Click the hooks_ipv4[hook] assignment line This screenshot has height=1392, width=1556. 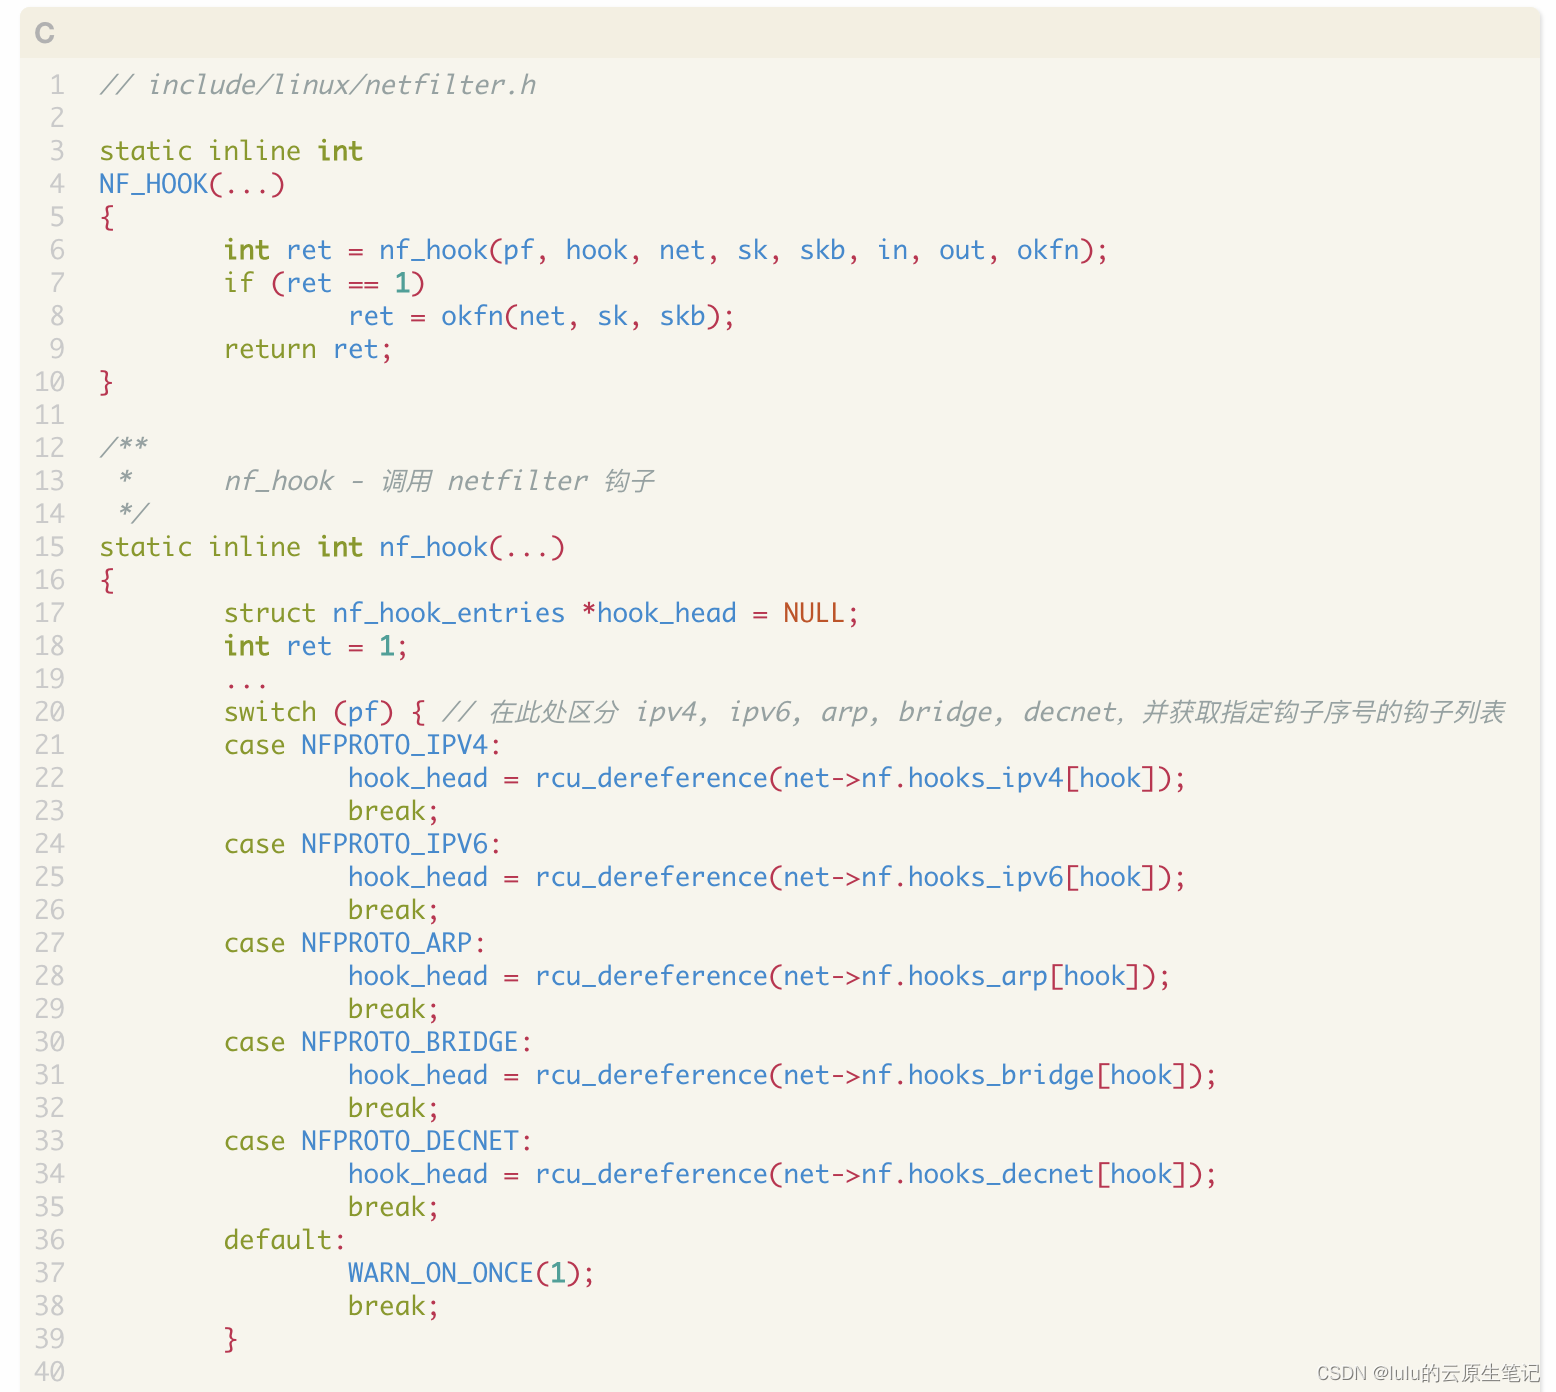[x=767, y=778]
